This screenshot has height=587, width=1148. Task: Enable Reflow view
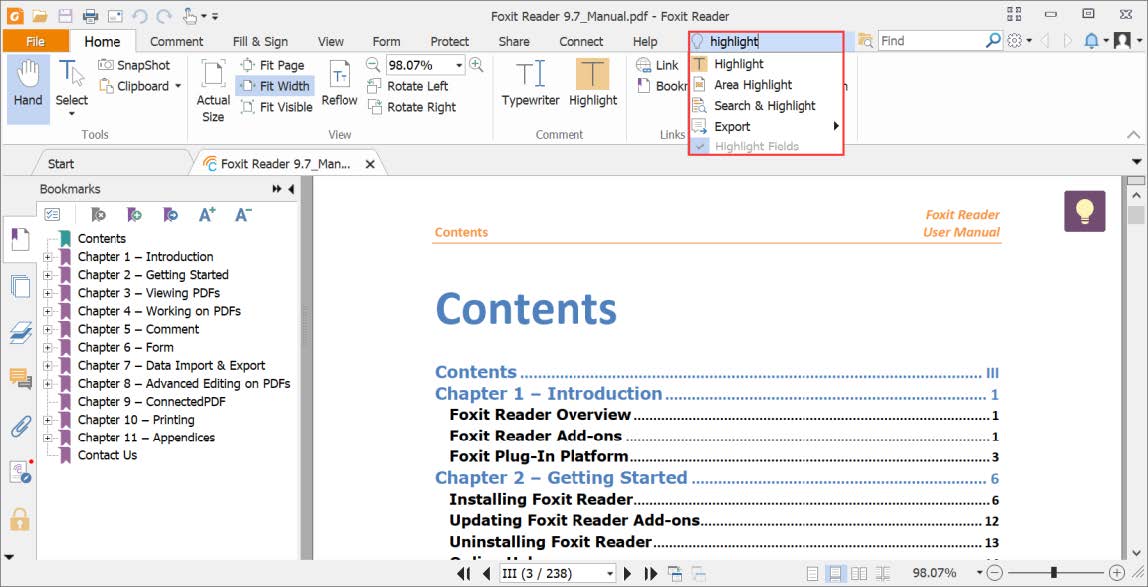point(340,85)
